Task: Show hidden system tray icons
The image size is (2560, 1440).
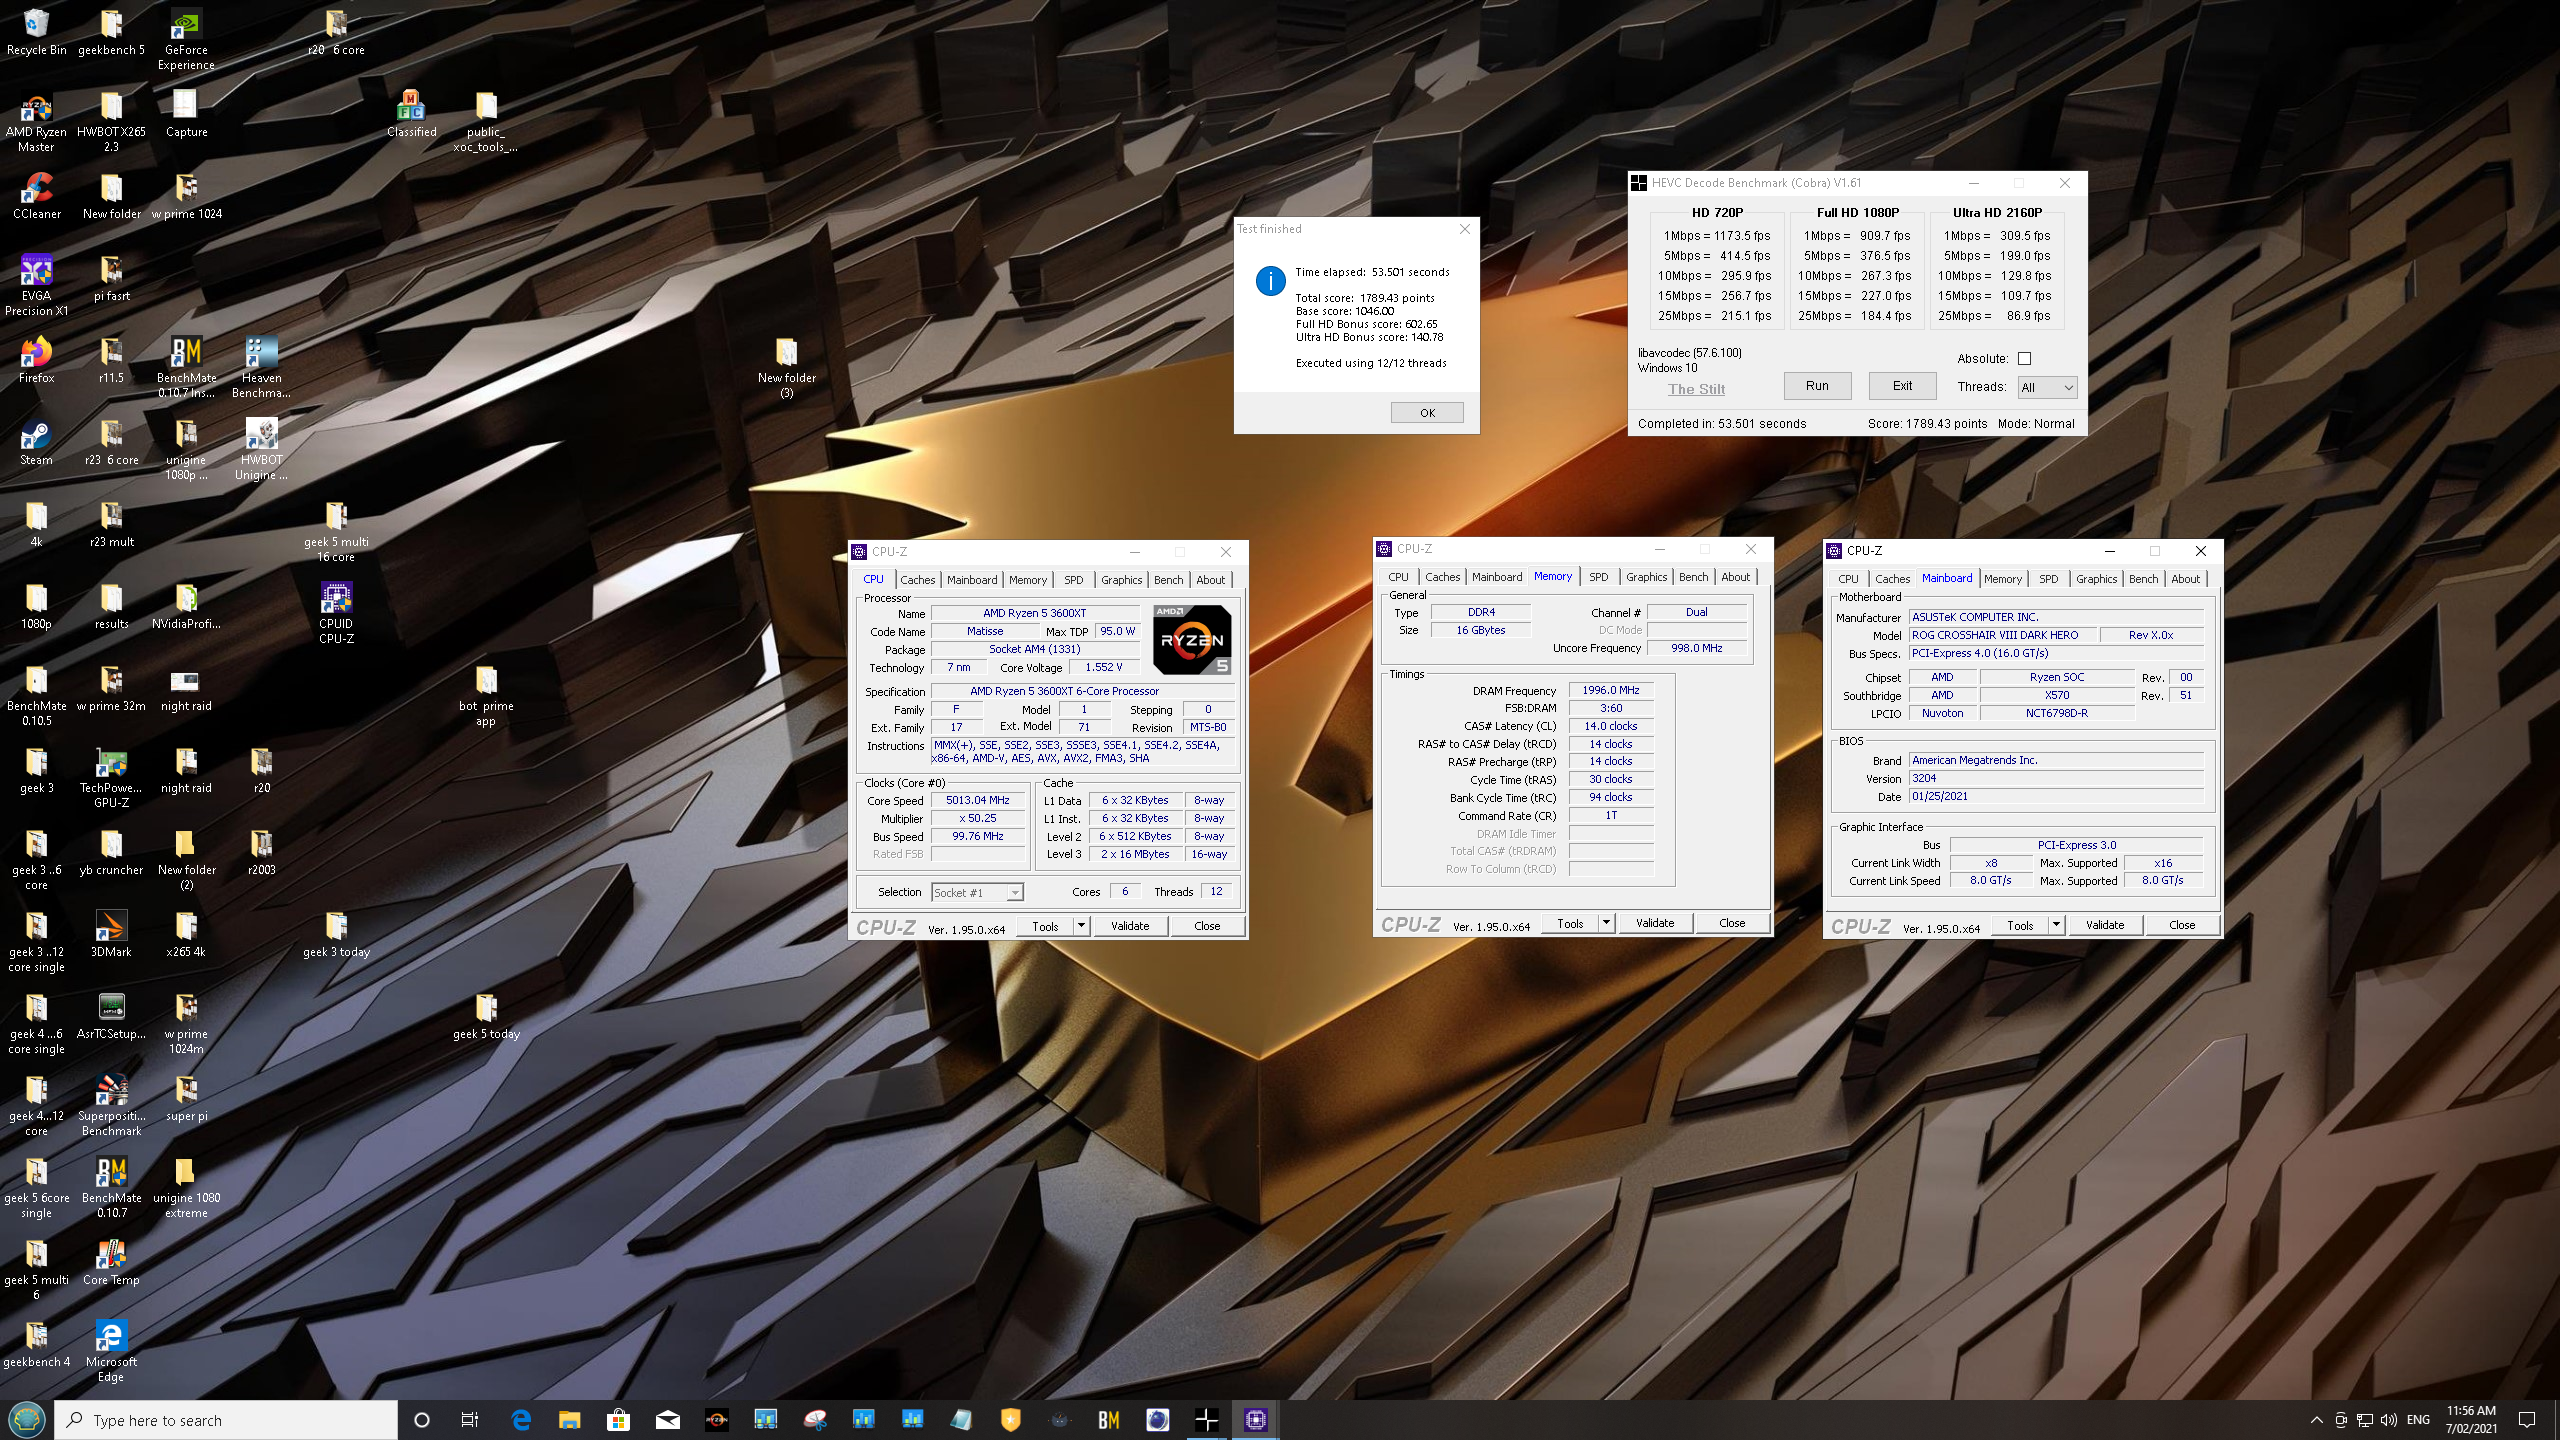Action: [2316, 1420]
